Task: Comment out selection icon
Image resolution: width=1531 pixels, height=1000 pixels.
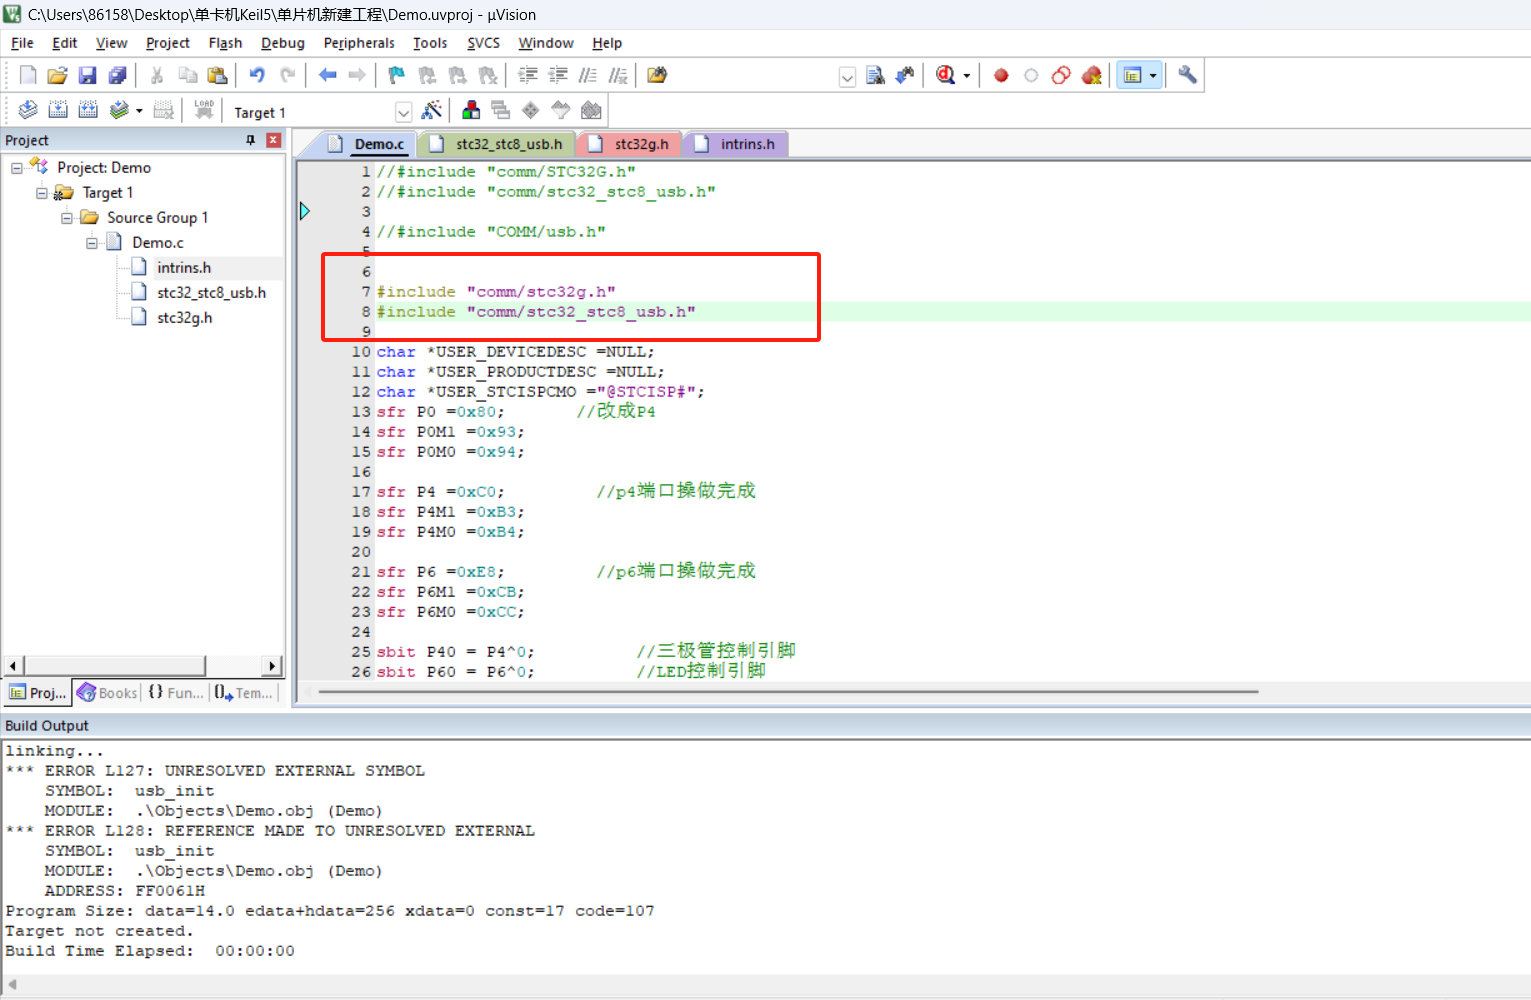Action: tap(588, 75)
